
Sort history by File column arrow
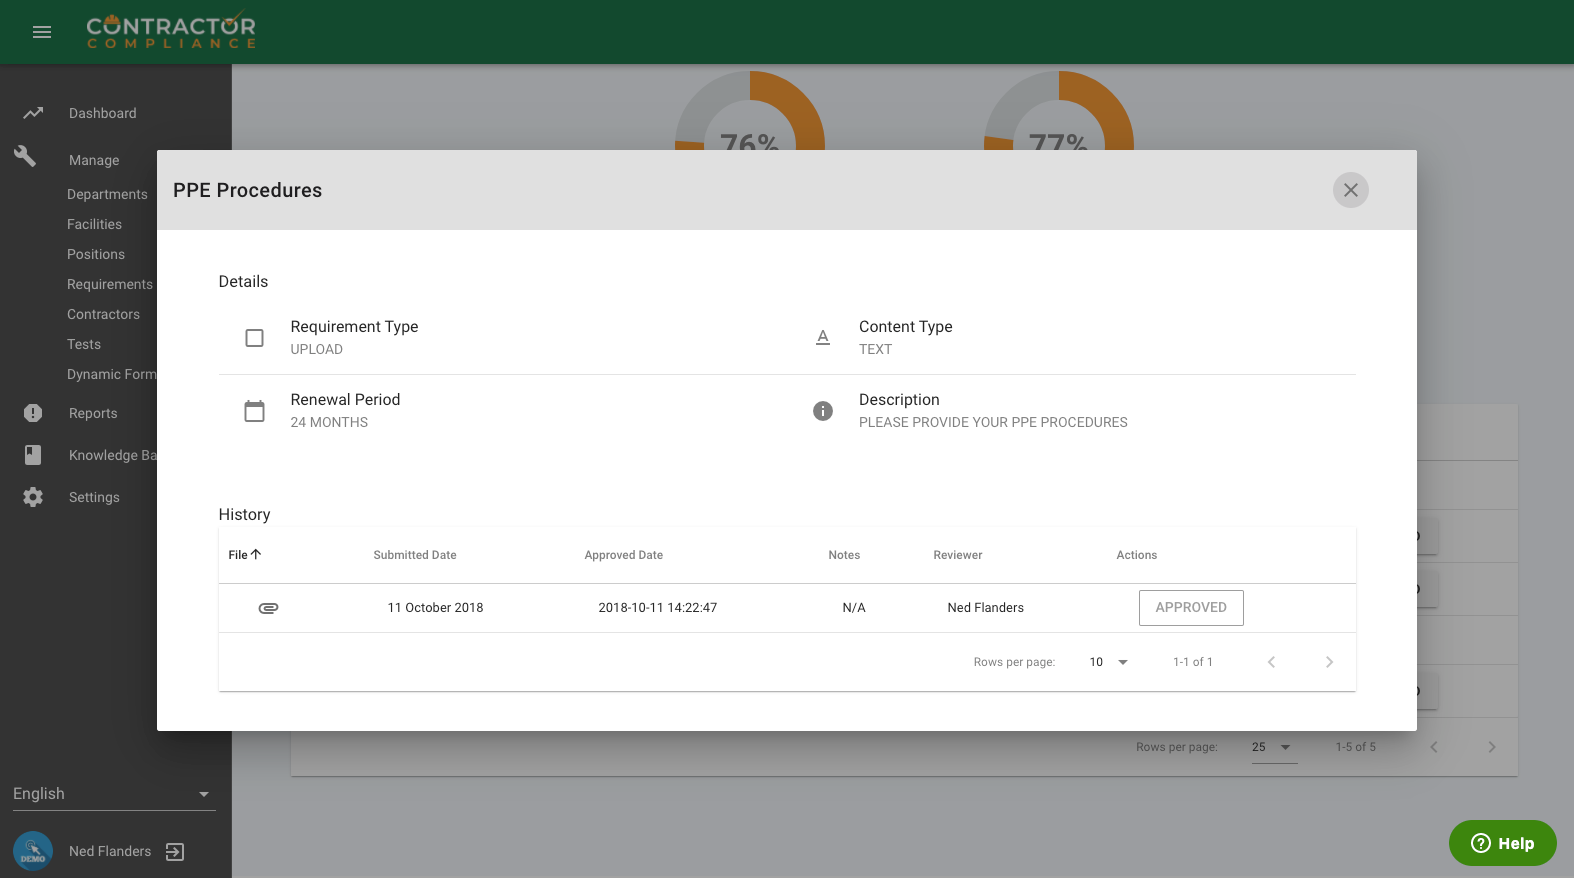(256, 554)
